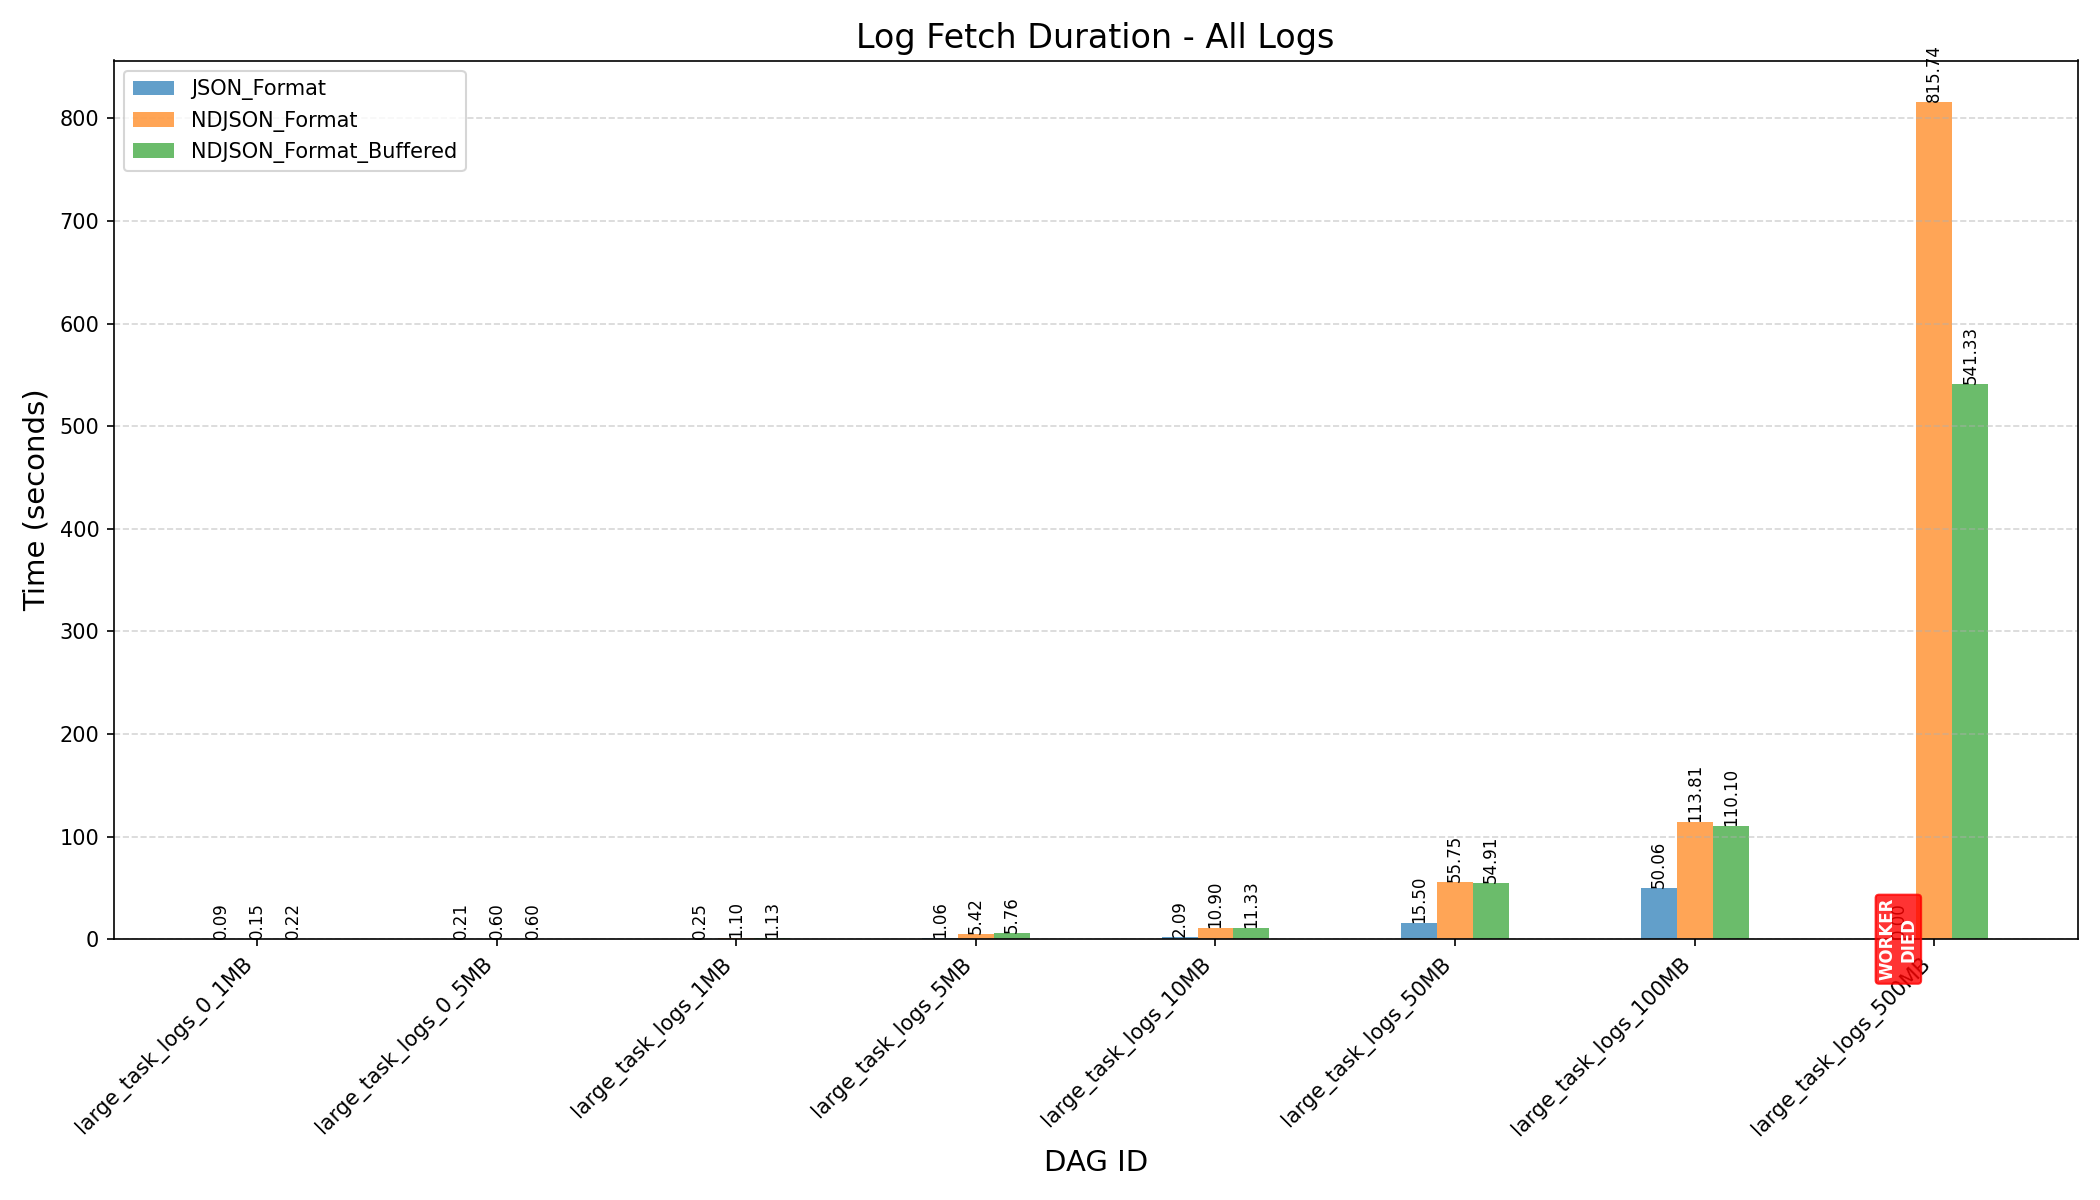Click the large_task_logs_0_1MB axis label
Image resolution: width=2100 pixels, height=1200 pixels.
pos(164,1045)
